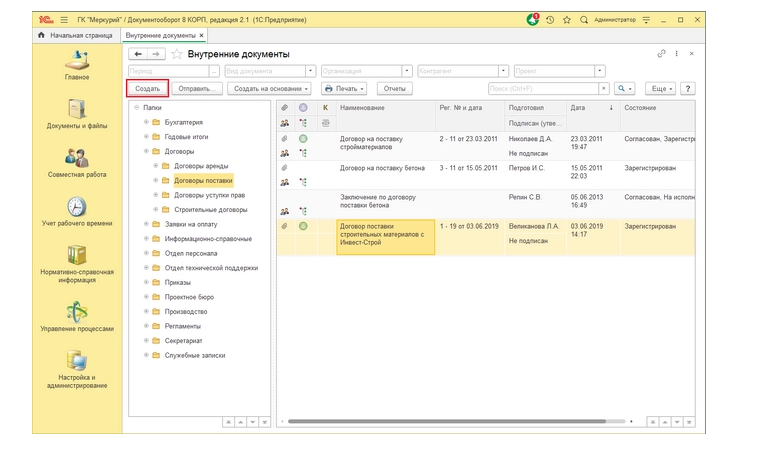Screen dimensions: 767x449
Task: Select Строительные договоры folder
Action: (210, 209)
